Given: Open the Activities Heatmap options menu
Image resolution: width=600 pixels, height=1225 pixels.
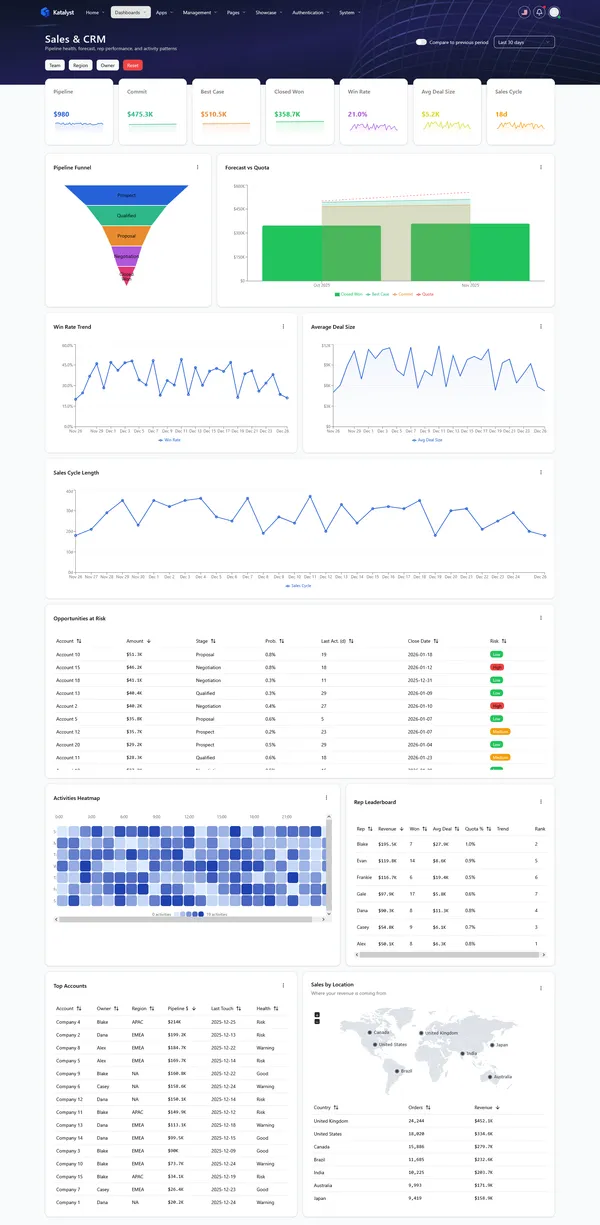Looking at the screenshot, I should (x=326, y=798).
